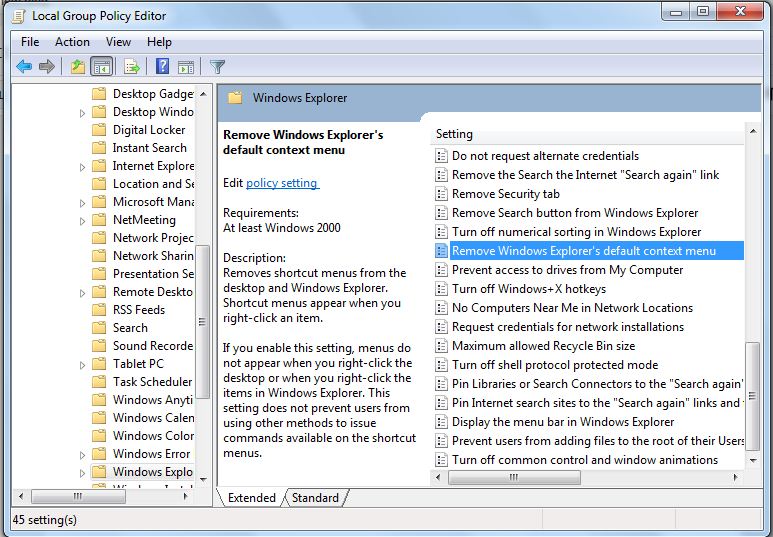773x537 pixels.
Task: Select Remove the Search the Internet "Search again" link
Action: (x=586, y=175)
